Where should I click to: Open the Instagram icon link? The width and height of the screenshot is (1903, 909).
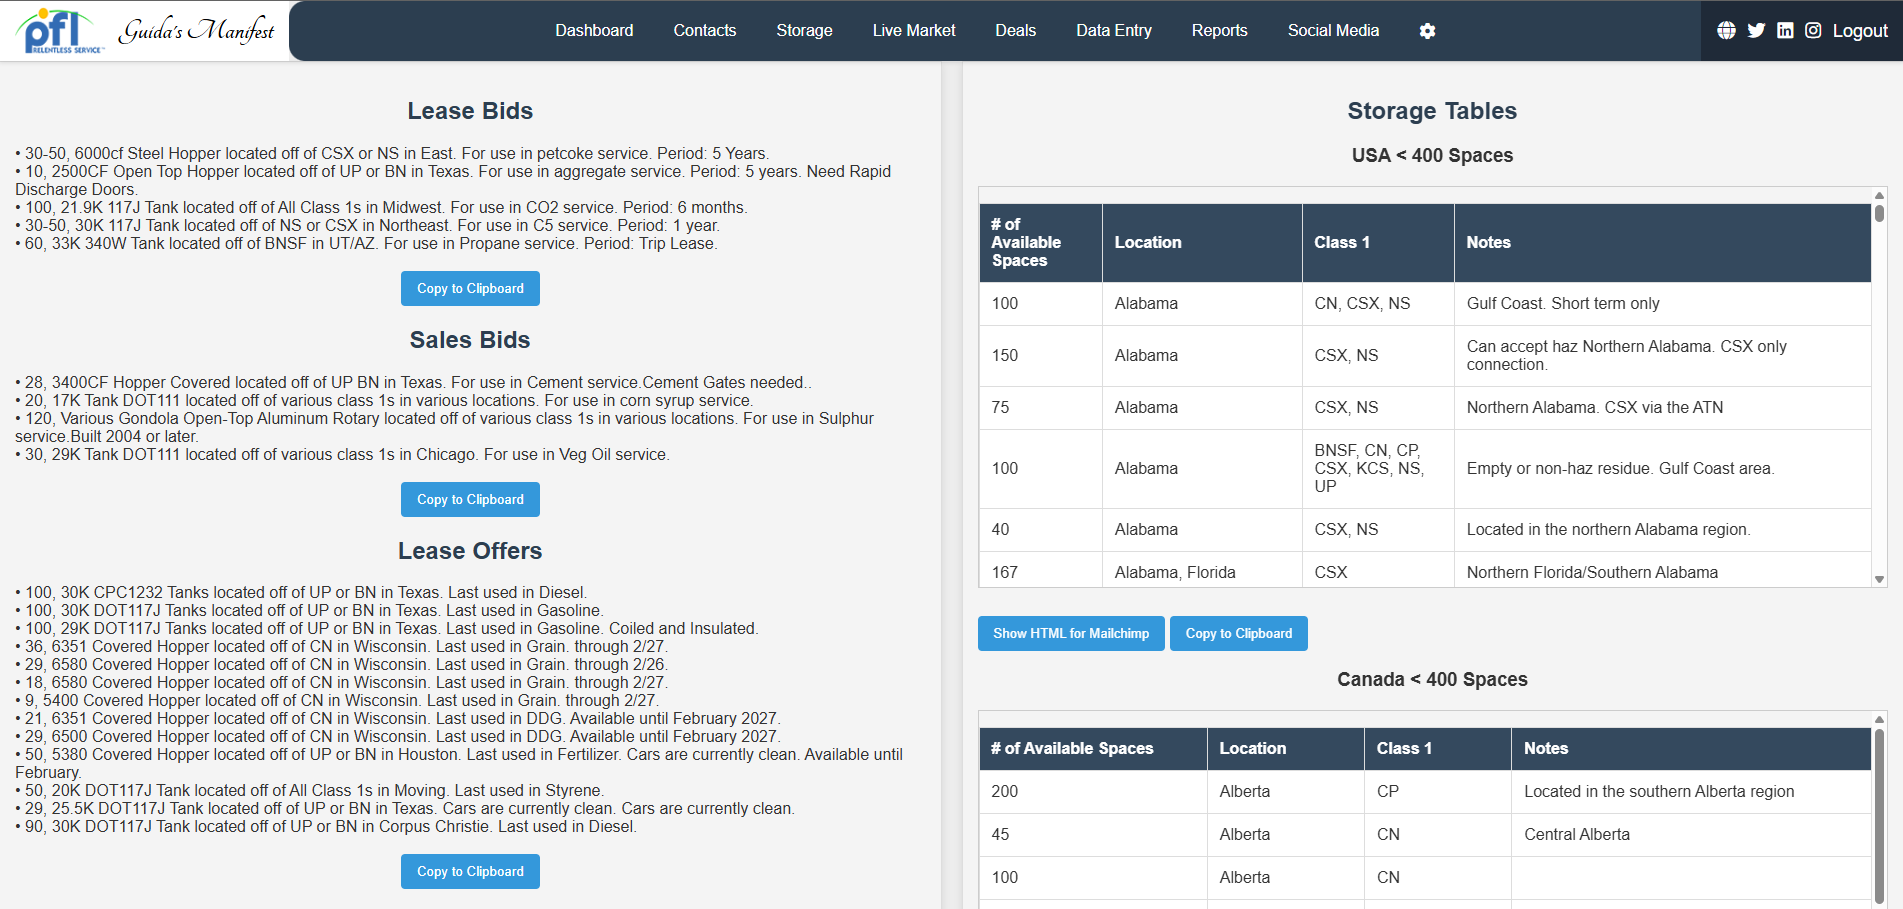tap(1813, 31)
